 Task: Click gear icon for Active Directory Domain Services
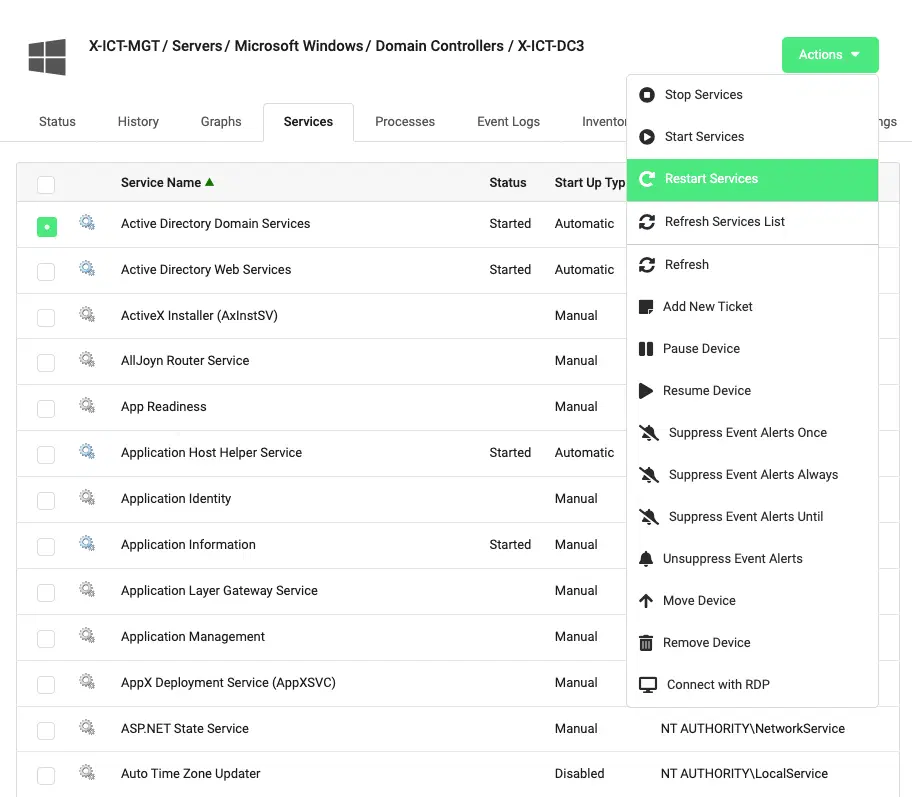[87, 222]
